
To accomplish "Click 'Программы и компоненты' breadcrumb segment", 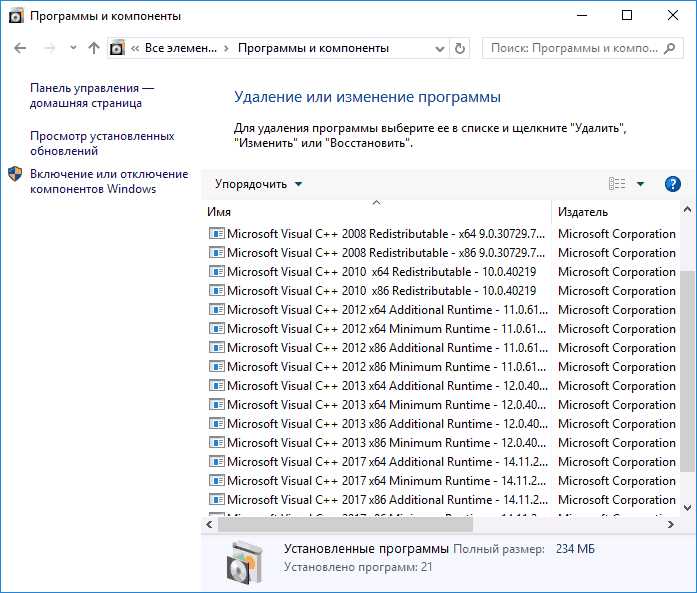I will (313, 48).
